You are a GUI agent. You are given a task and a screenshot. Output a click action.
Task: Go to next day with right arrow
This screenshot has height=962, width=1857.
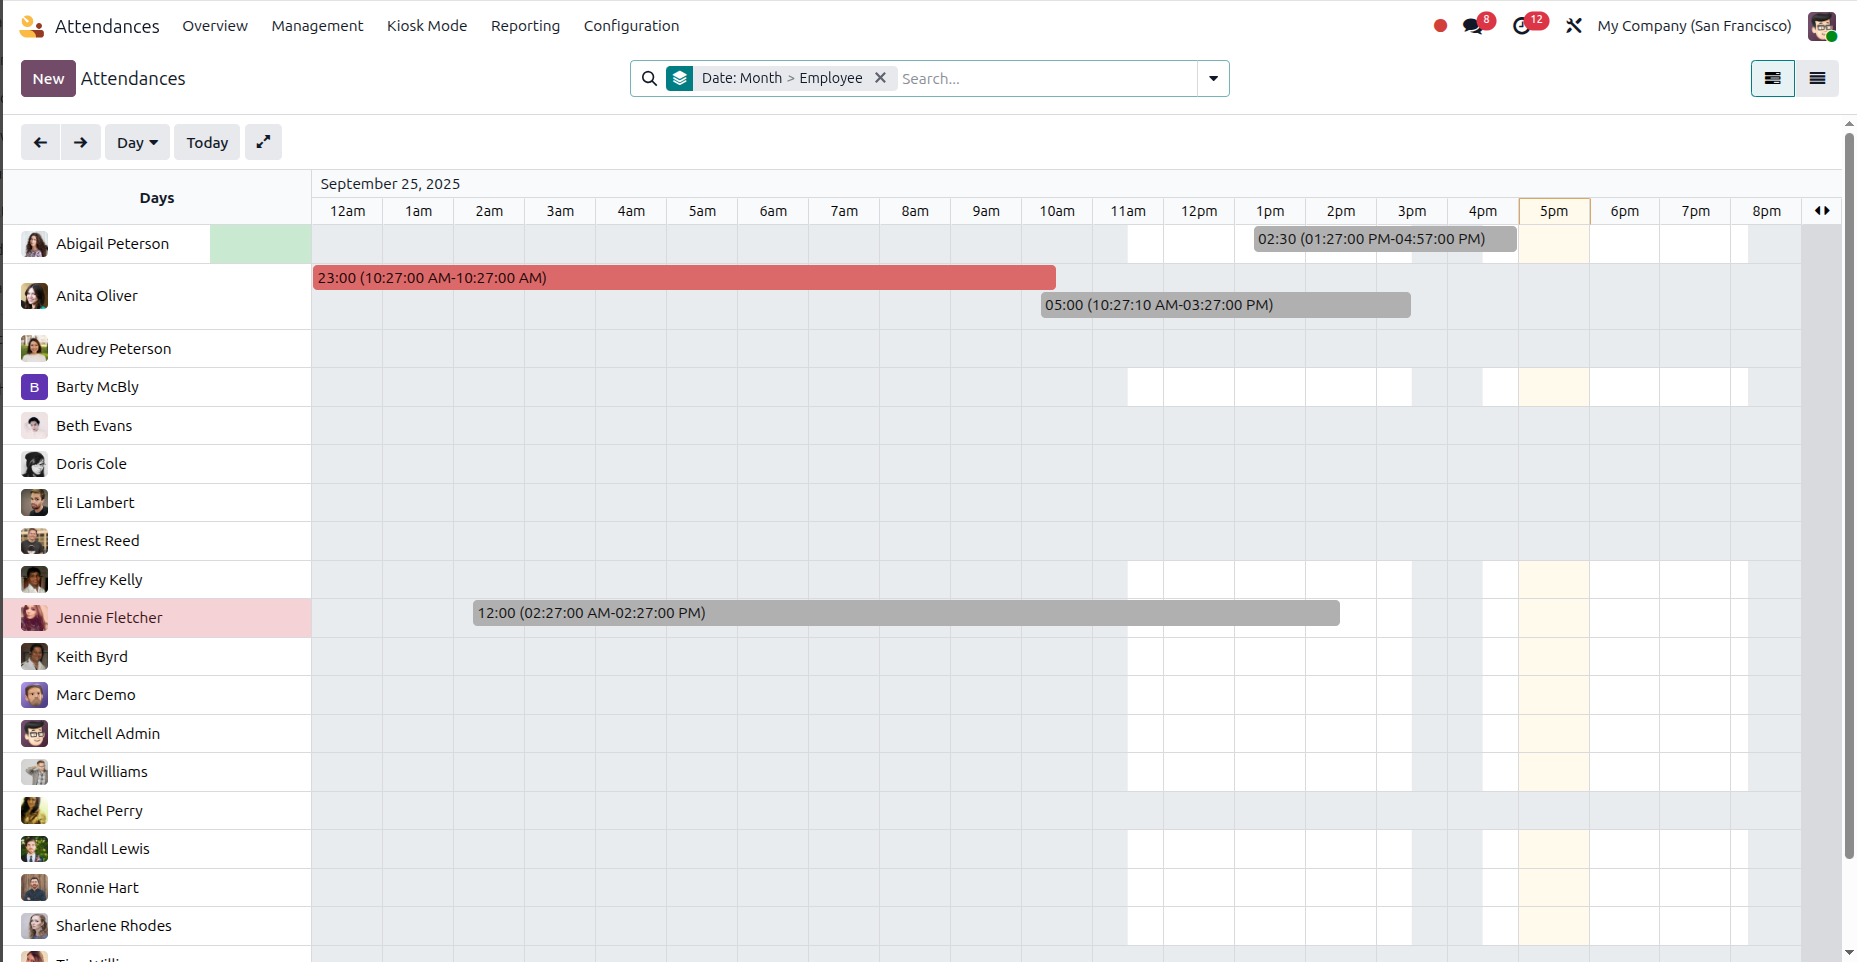81,142
